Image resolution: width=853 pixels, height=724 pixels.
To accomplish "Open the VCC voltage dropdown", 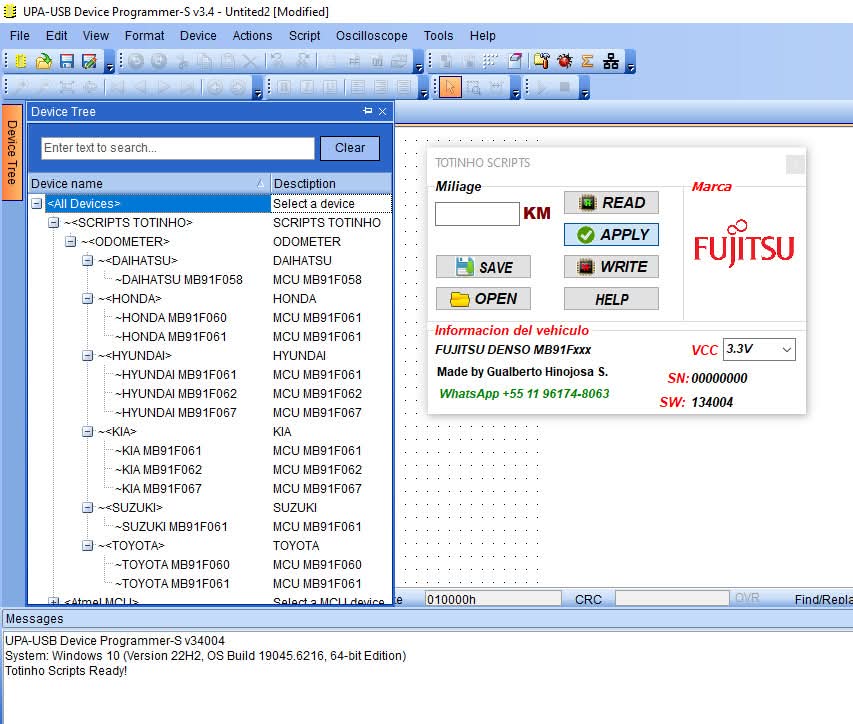I will (786, 350).
